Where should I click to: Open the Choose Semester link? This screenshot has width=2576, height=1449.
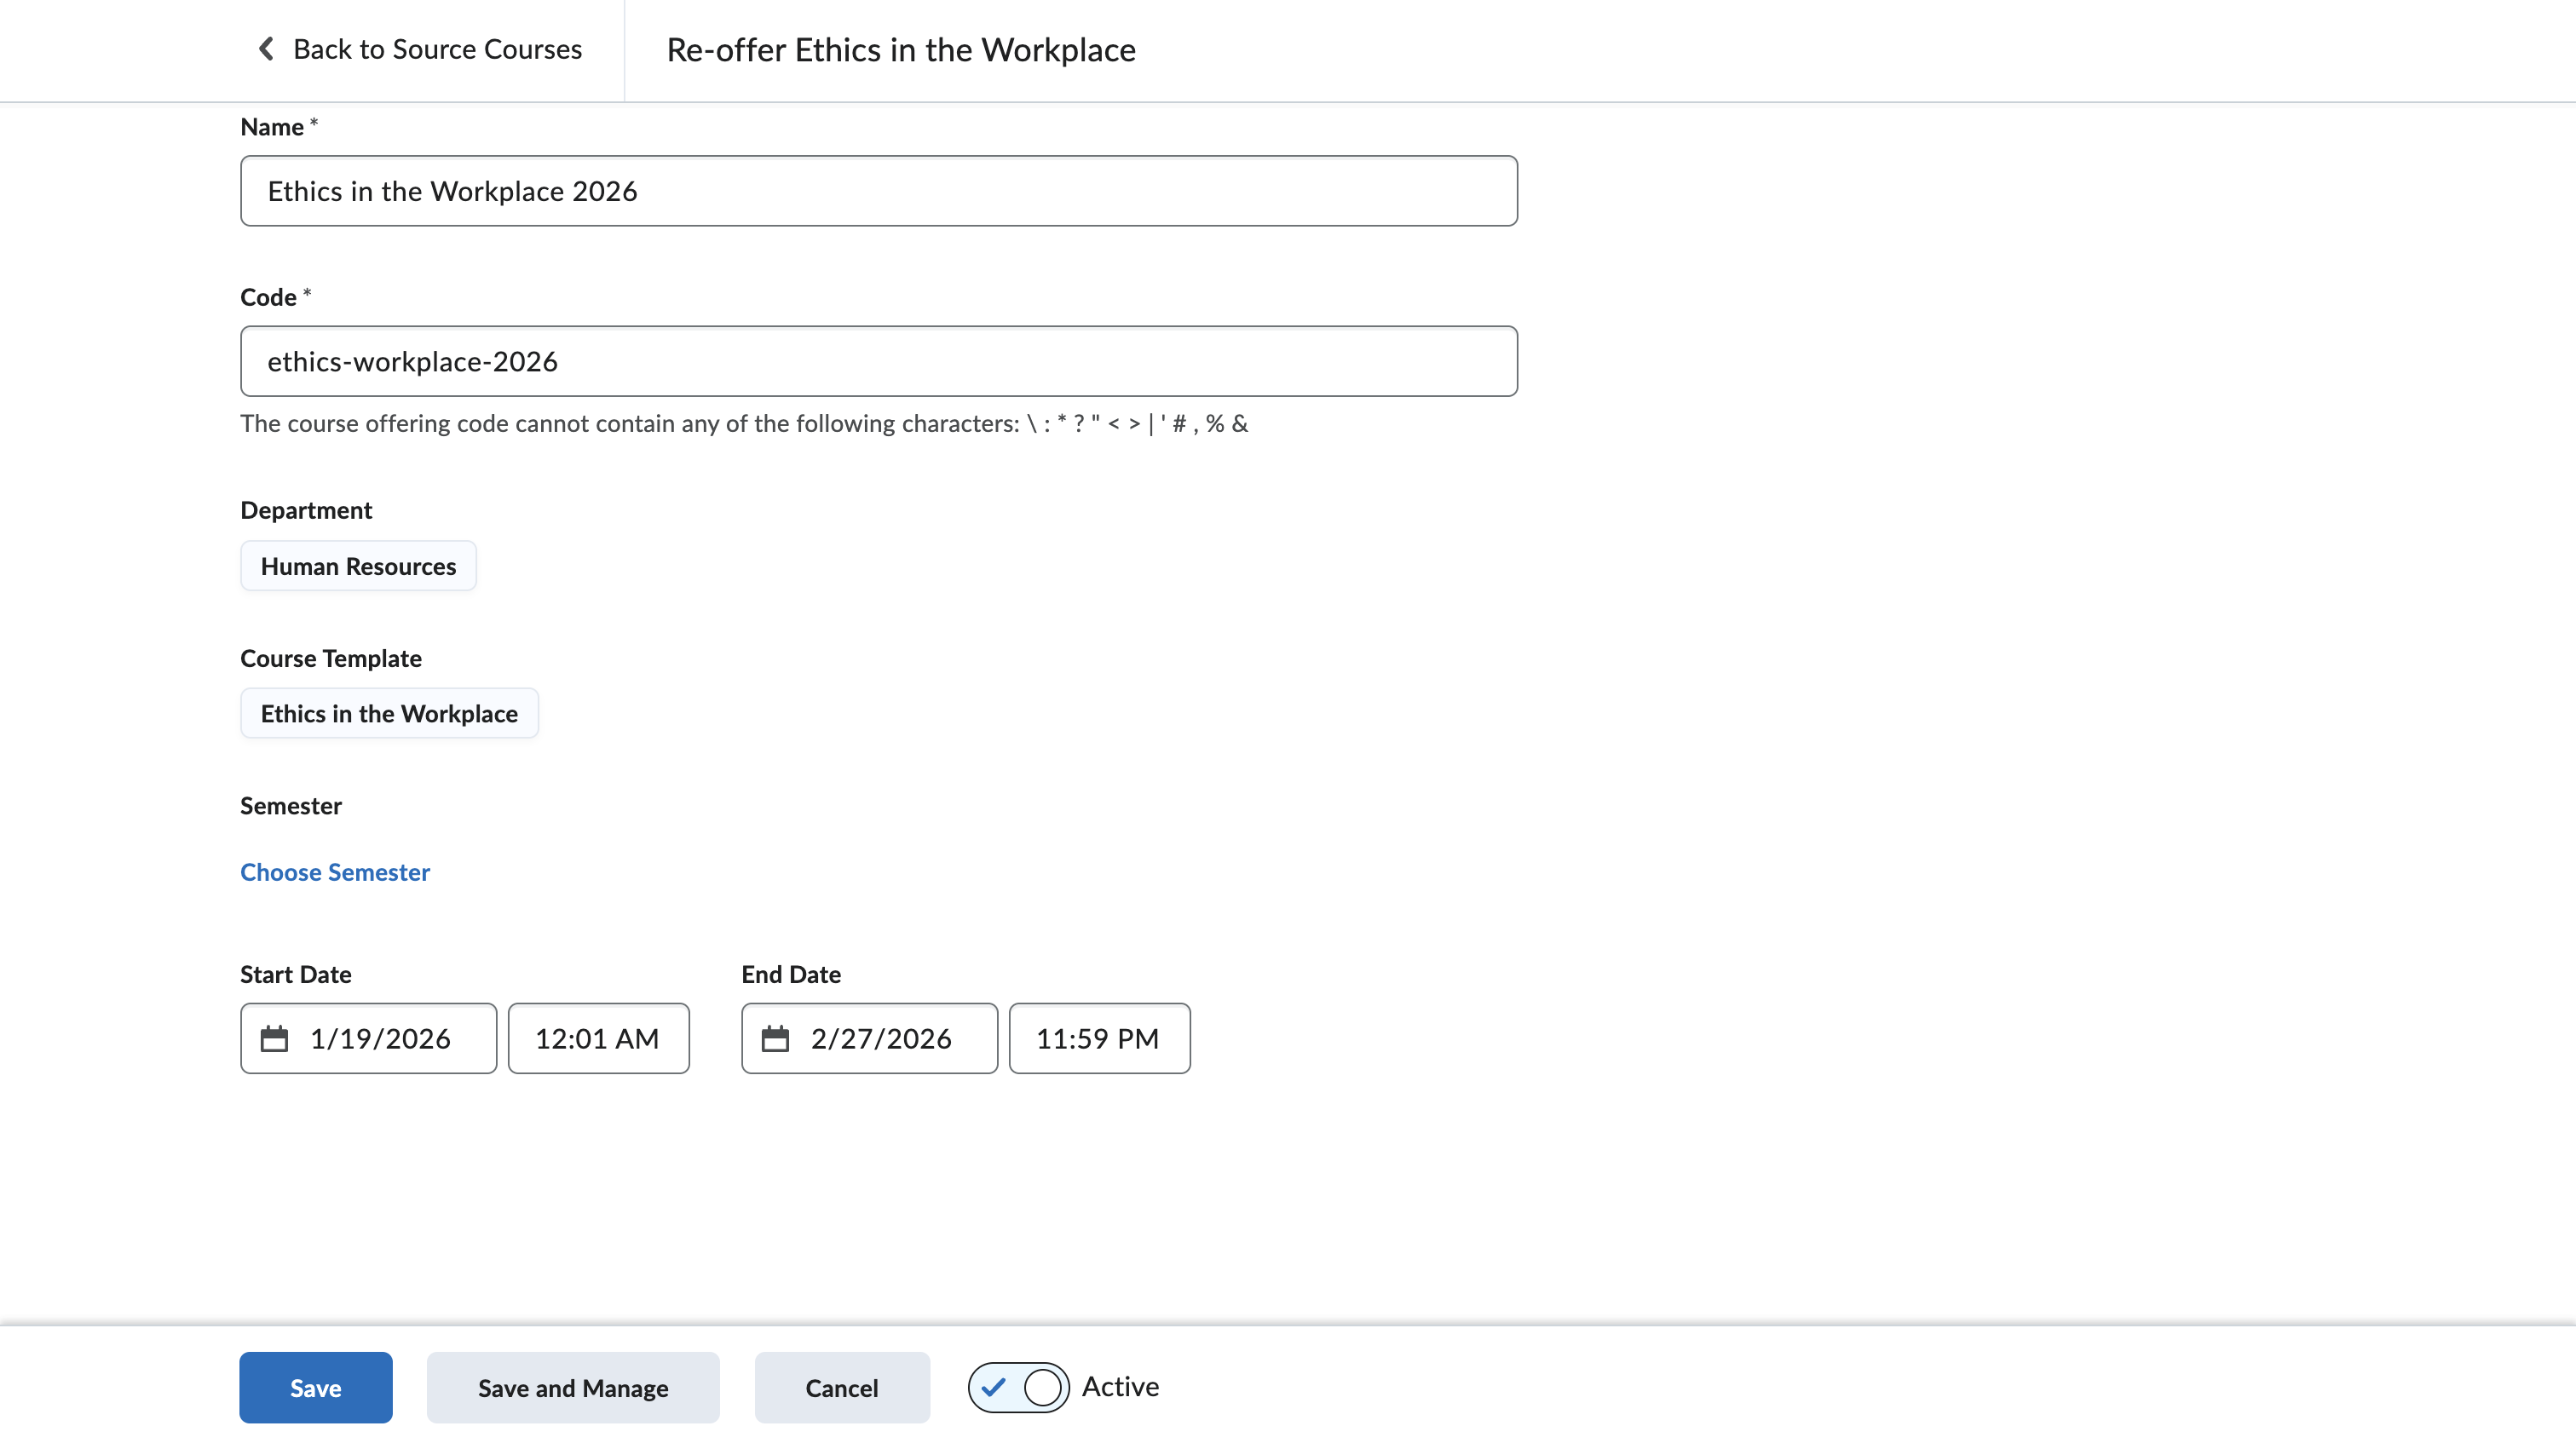point(335,872)
